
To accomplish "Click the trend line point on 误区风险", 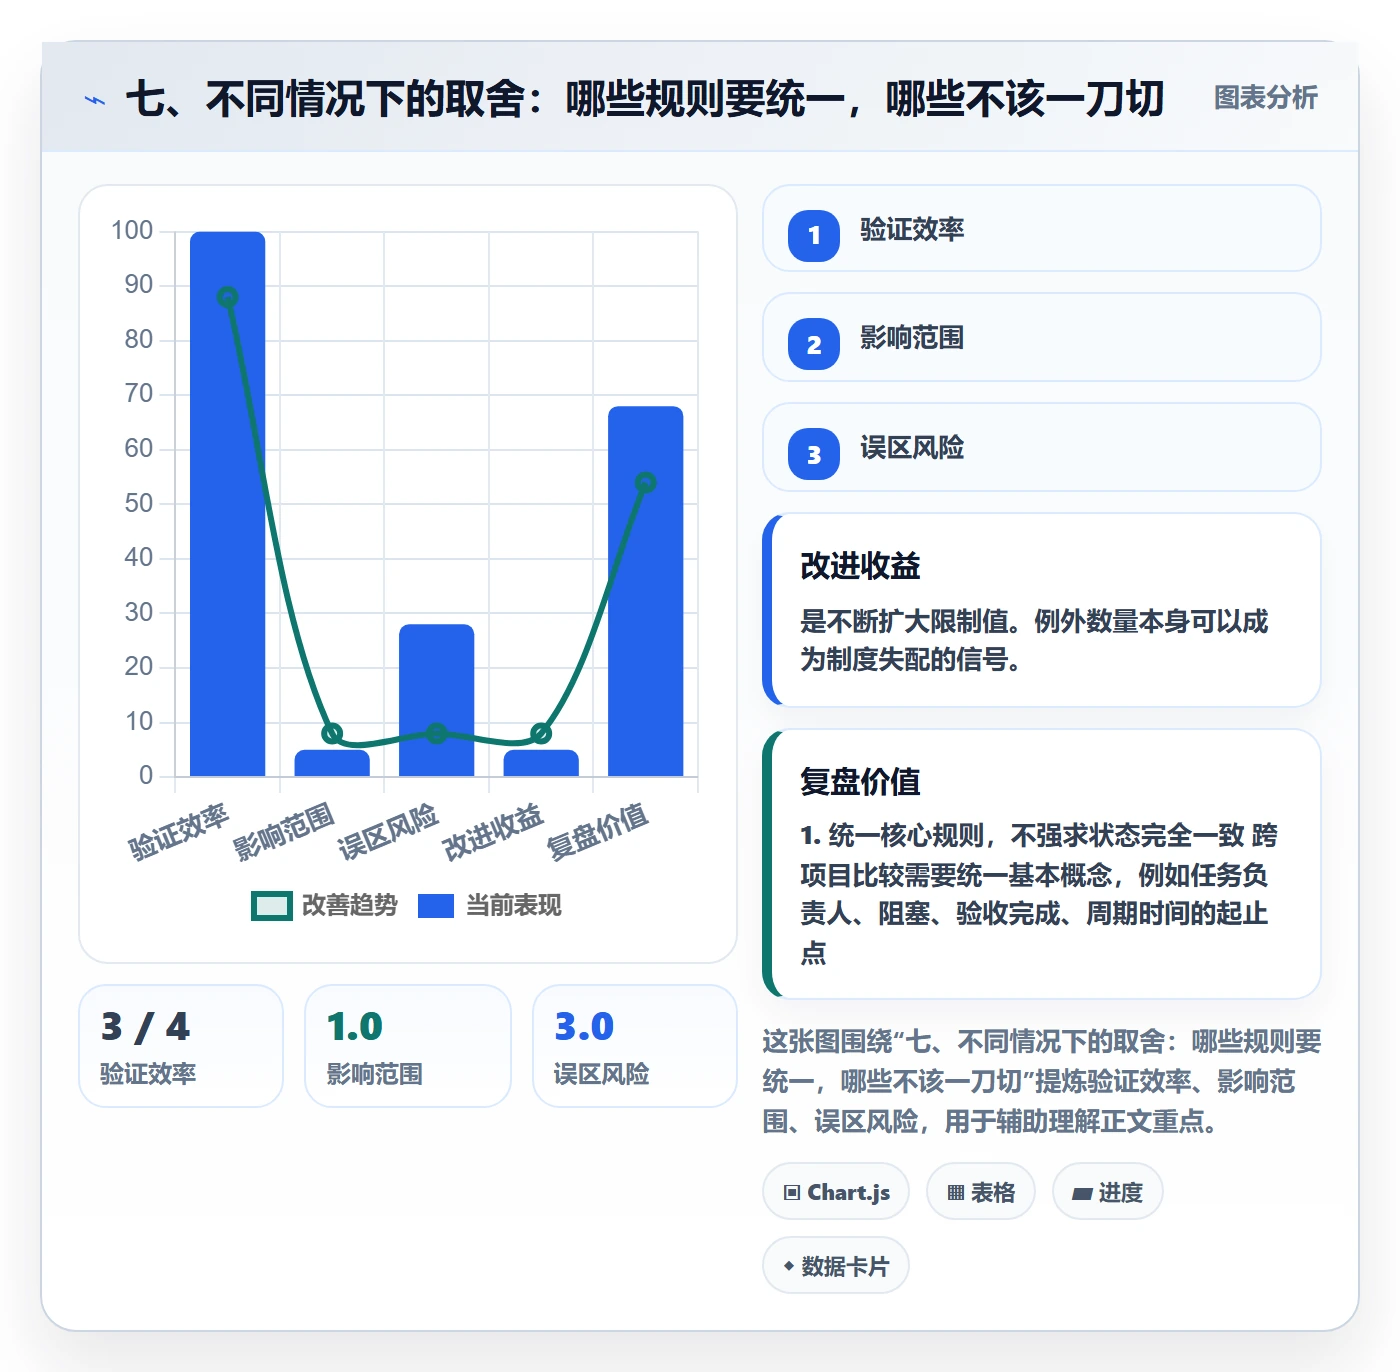I will pos(437,733).
